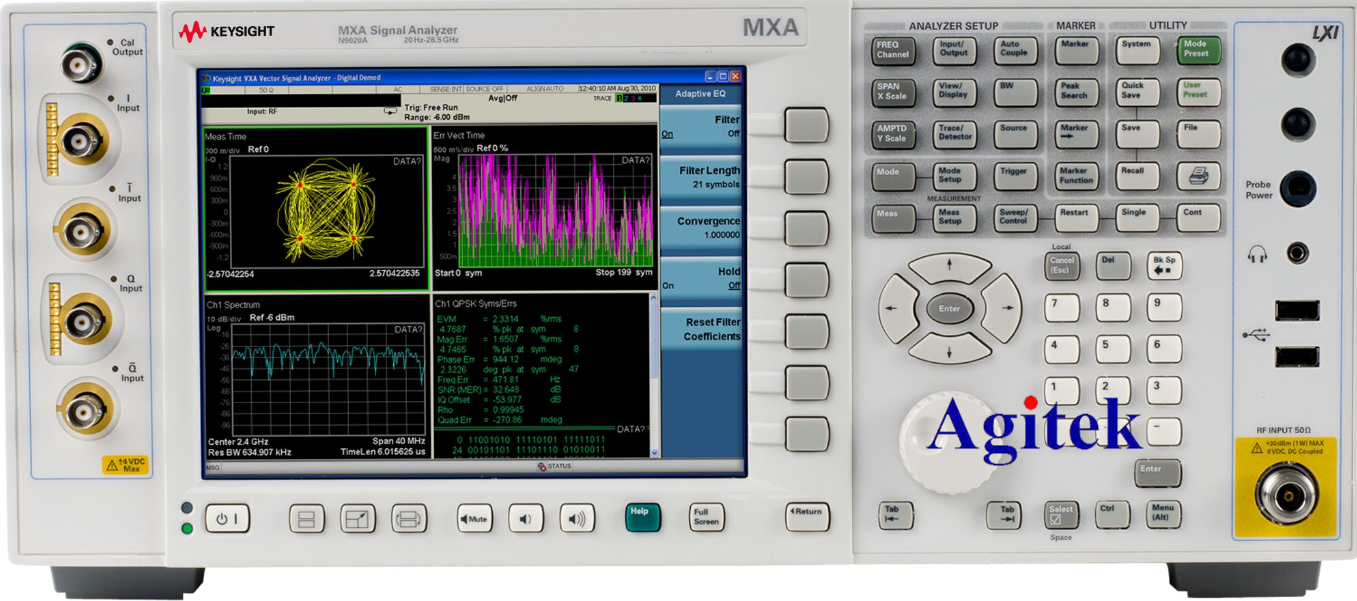Mute the analyzer speaker
The image size is (1357, 601).
point(474,518)
